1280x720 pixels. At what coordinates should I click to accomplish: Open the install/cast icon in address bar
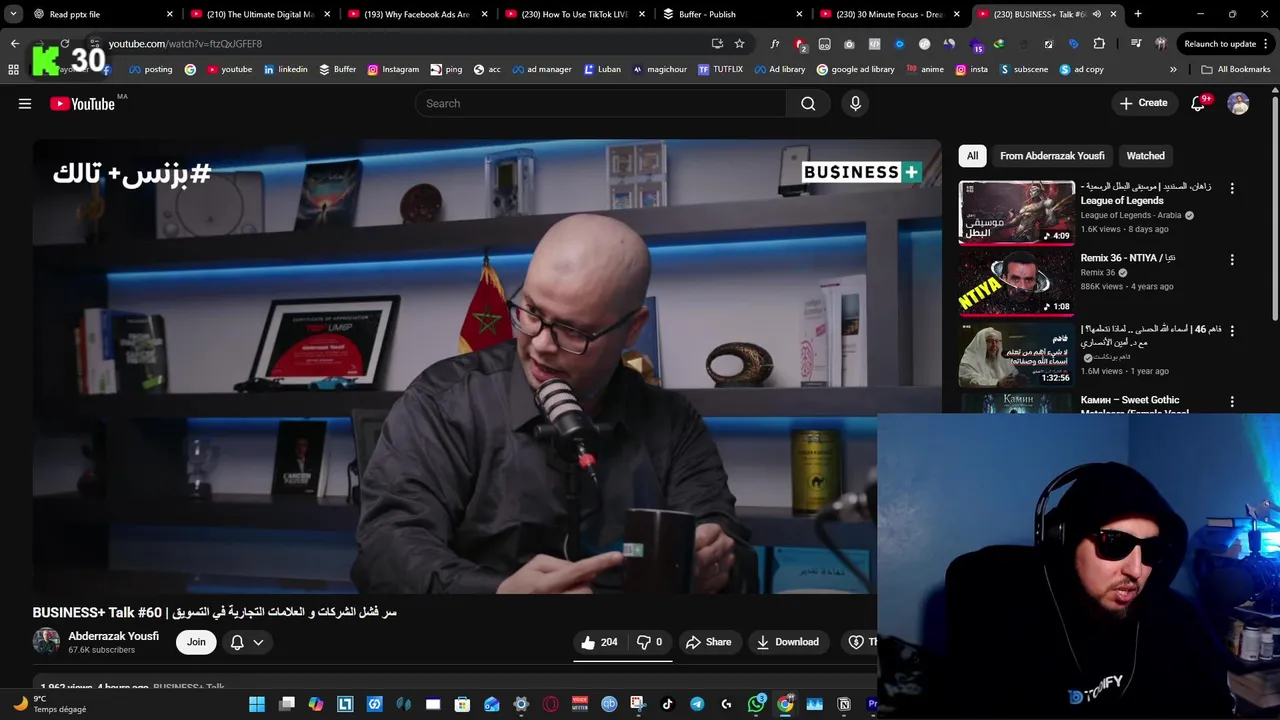[x=717, y=44]
